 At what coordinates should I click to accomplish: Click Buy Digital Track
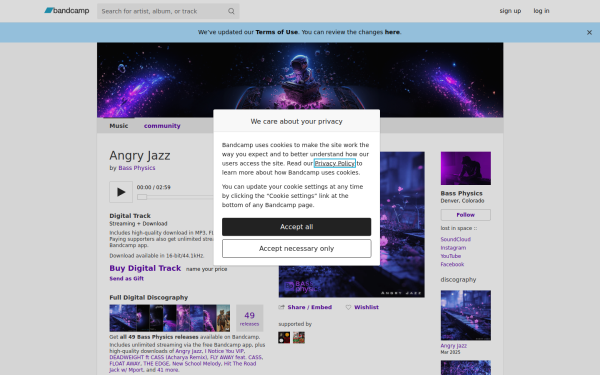[x=145, y=268]
